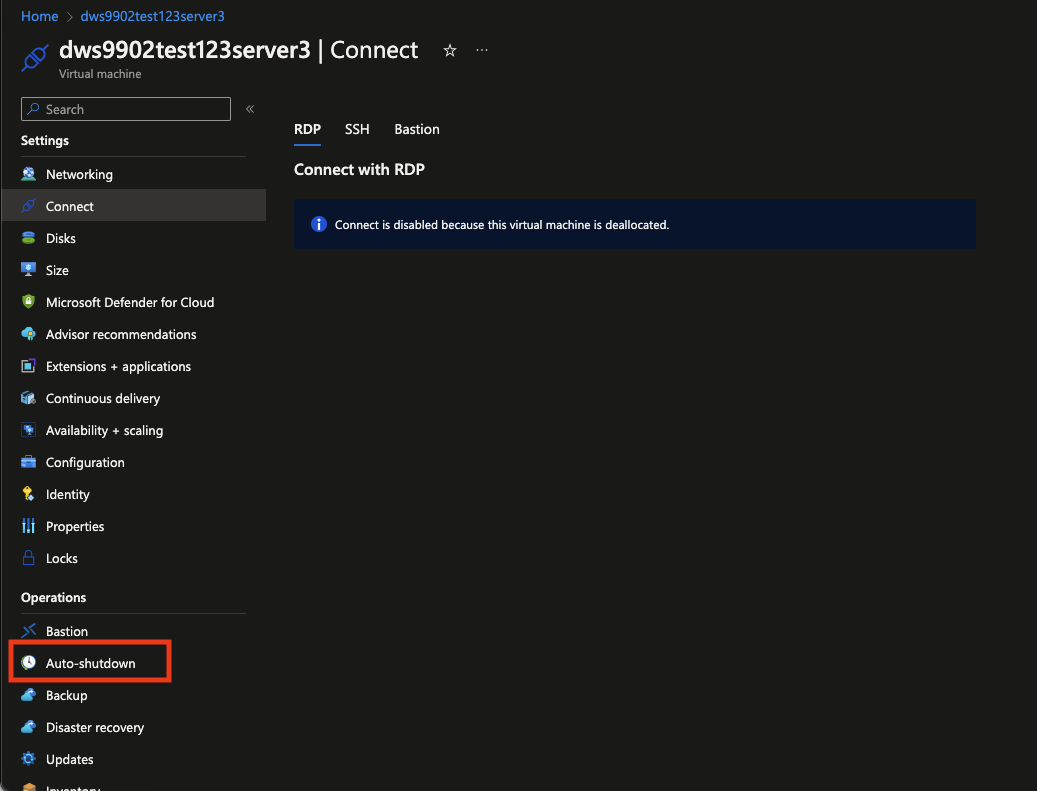The height and width of the screenshot is (791, 1037).
Task: Click the large virtual machine Connect header icon
Action: (x=34, y=58)
